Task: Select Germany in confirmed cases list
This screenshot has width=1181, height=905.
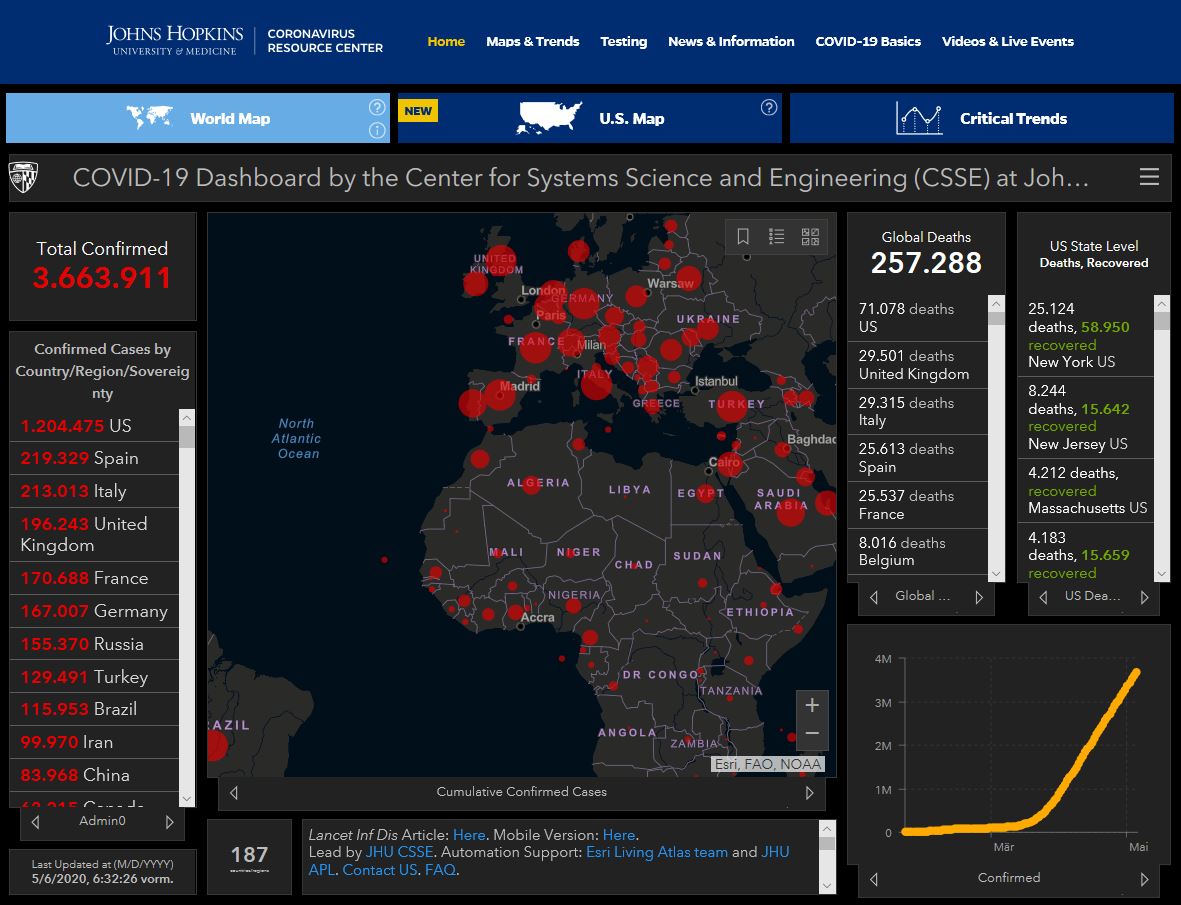Action: (94, 611)
